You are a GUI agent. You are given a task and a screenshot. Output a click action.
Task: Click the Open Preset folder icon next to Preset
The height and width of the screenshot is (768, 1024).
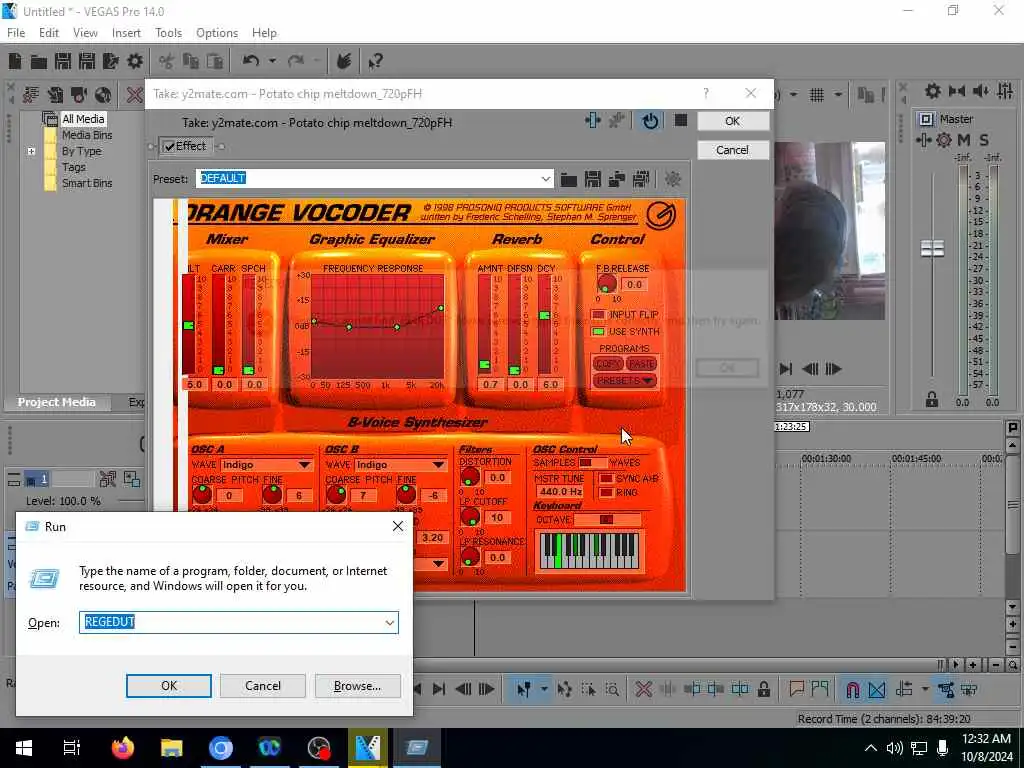(569, 179)
